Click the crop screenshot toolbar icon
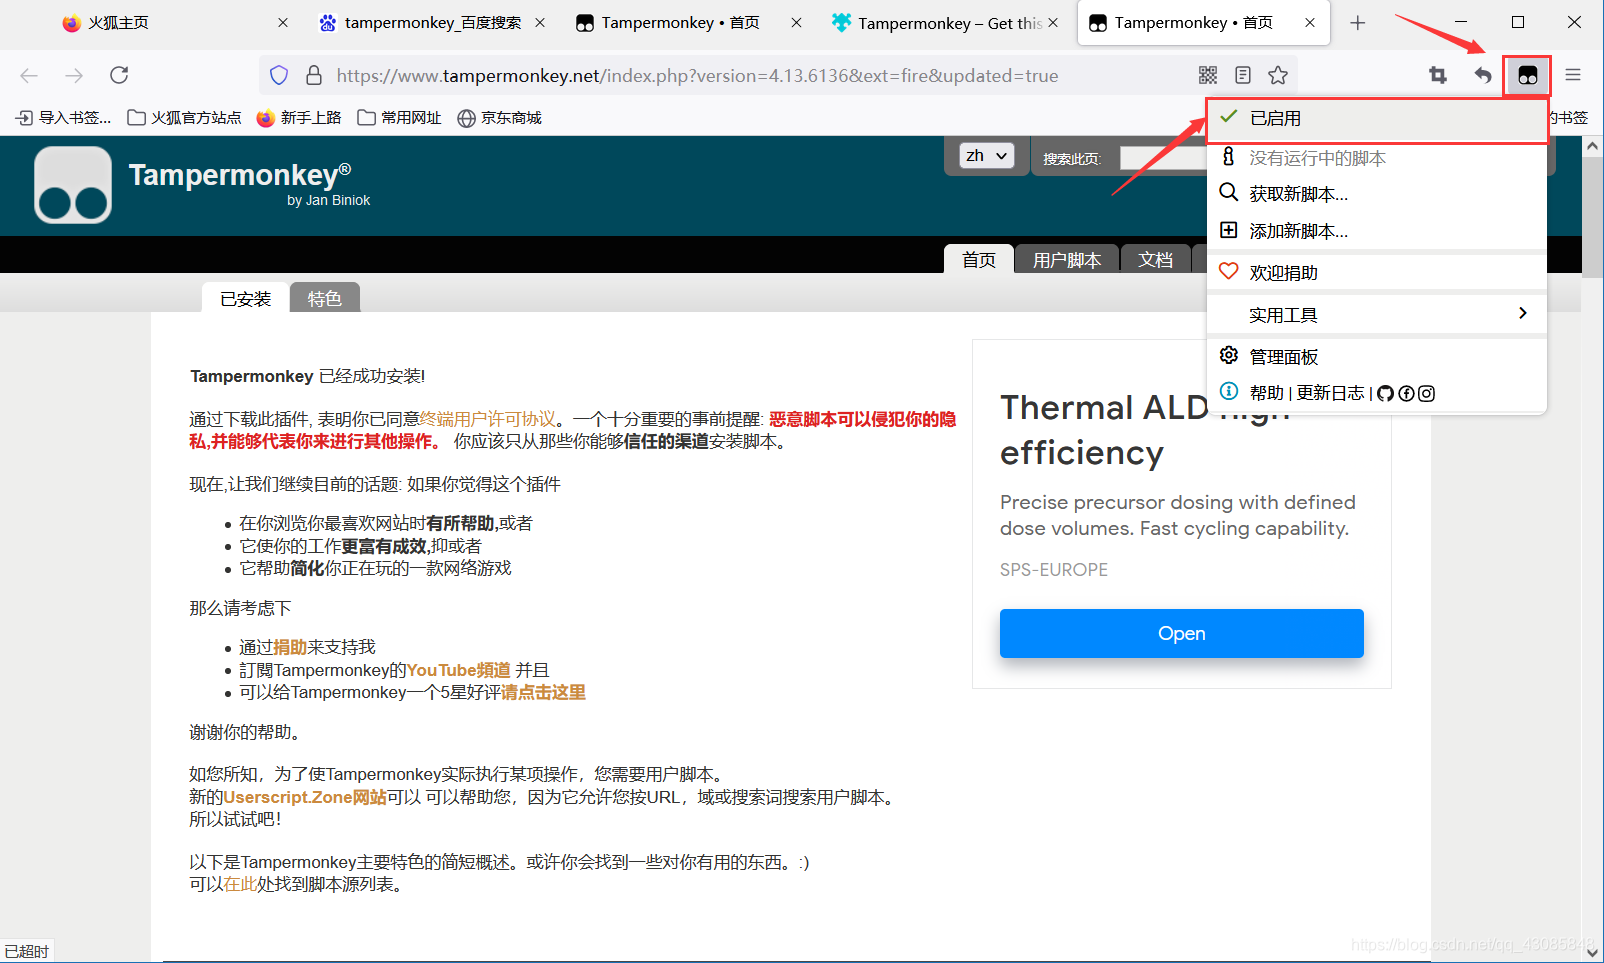The height and width of the screenshot is (963, 1604). coord(1438,75)
